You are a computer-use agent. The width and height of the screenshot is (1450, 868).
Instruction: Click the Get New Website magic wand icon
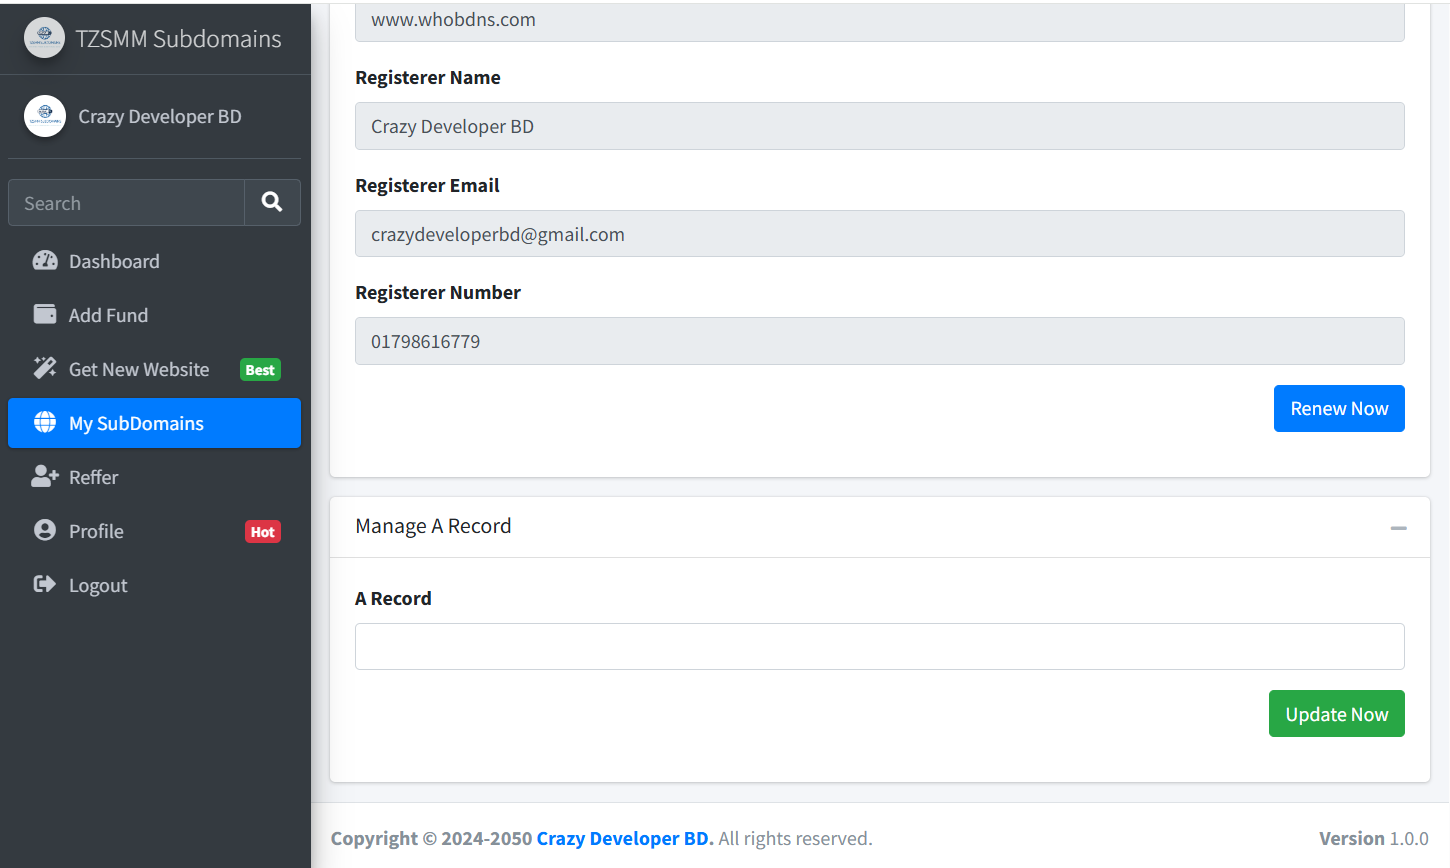pyautogui.click(x=45, y=368)
